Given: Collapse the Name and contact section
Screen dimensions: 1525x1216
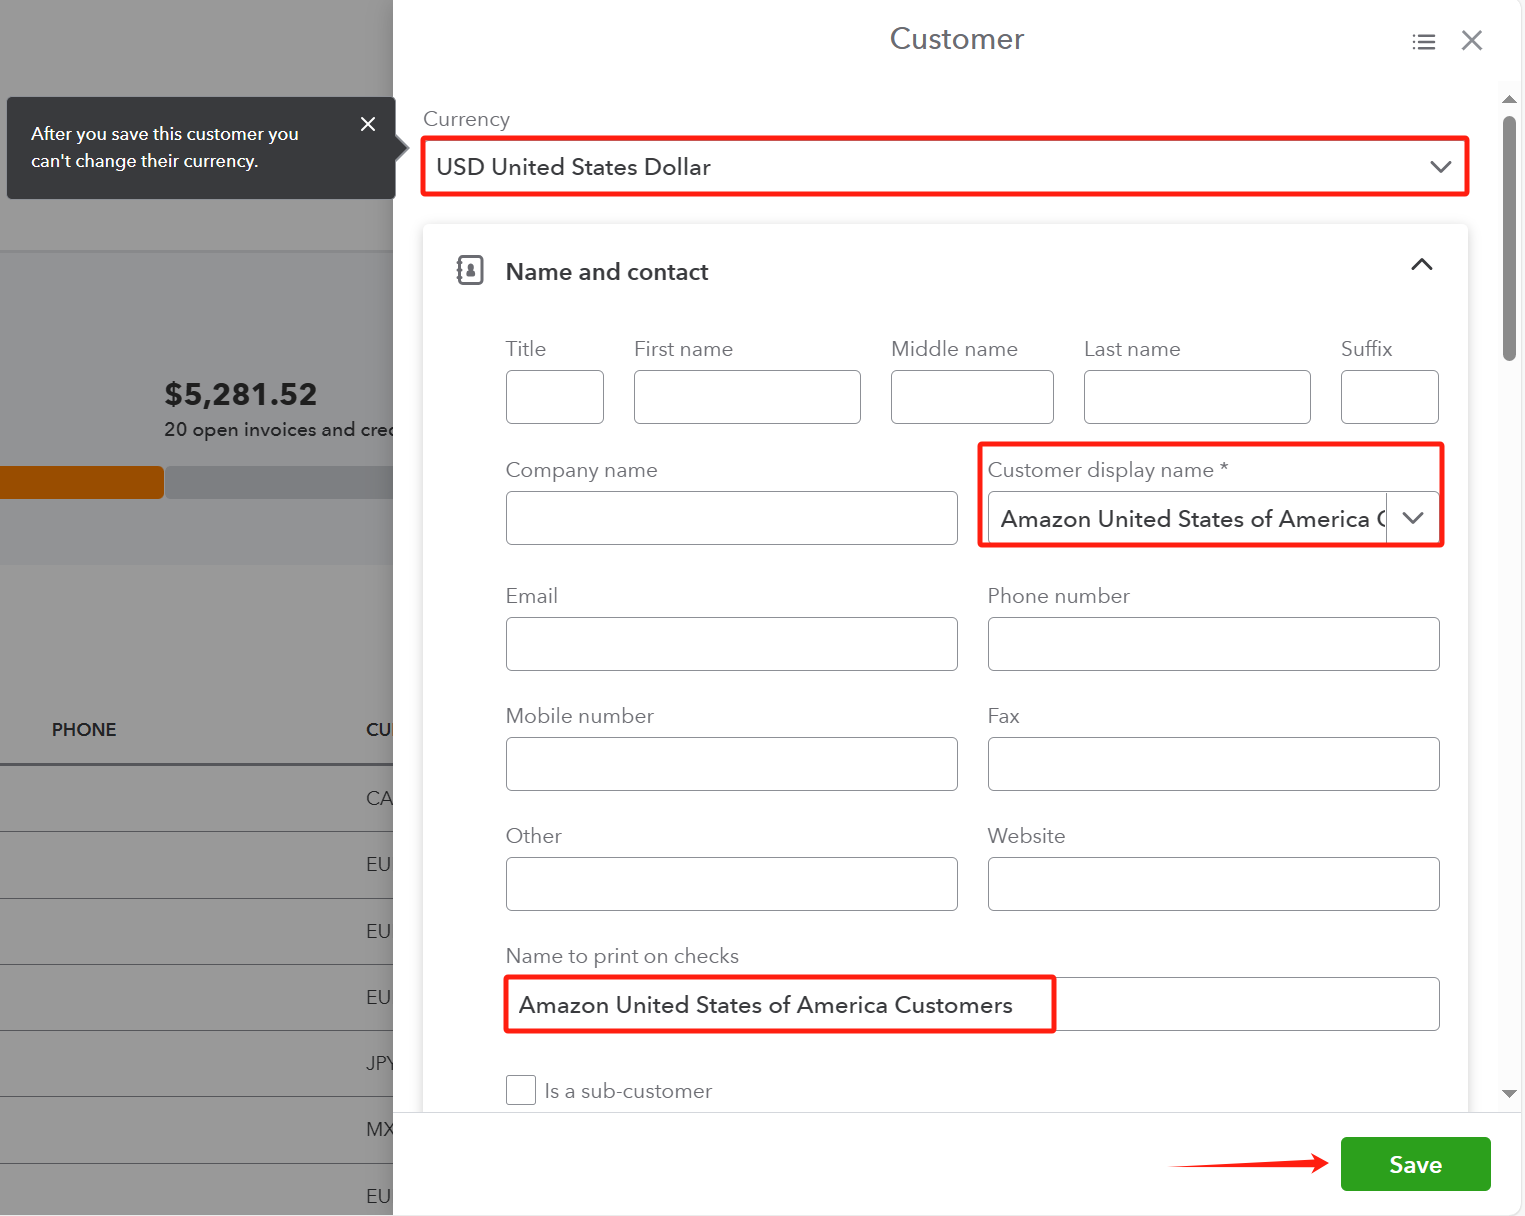Looking at the screenshot, I should coord(1421,265).
